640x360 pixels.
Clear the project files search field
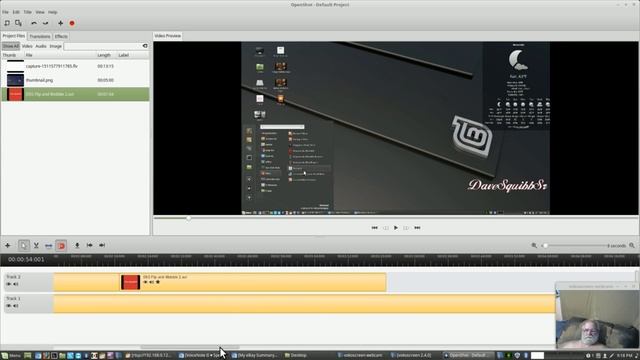pyautogui.click(x=145, y=46)
